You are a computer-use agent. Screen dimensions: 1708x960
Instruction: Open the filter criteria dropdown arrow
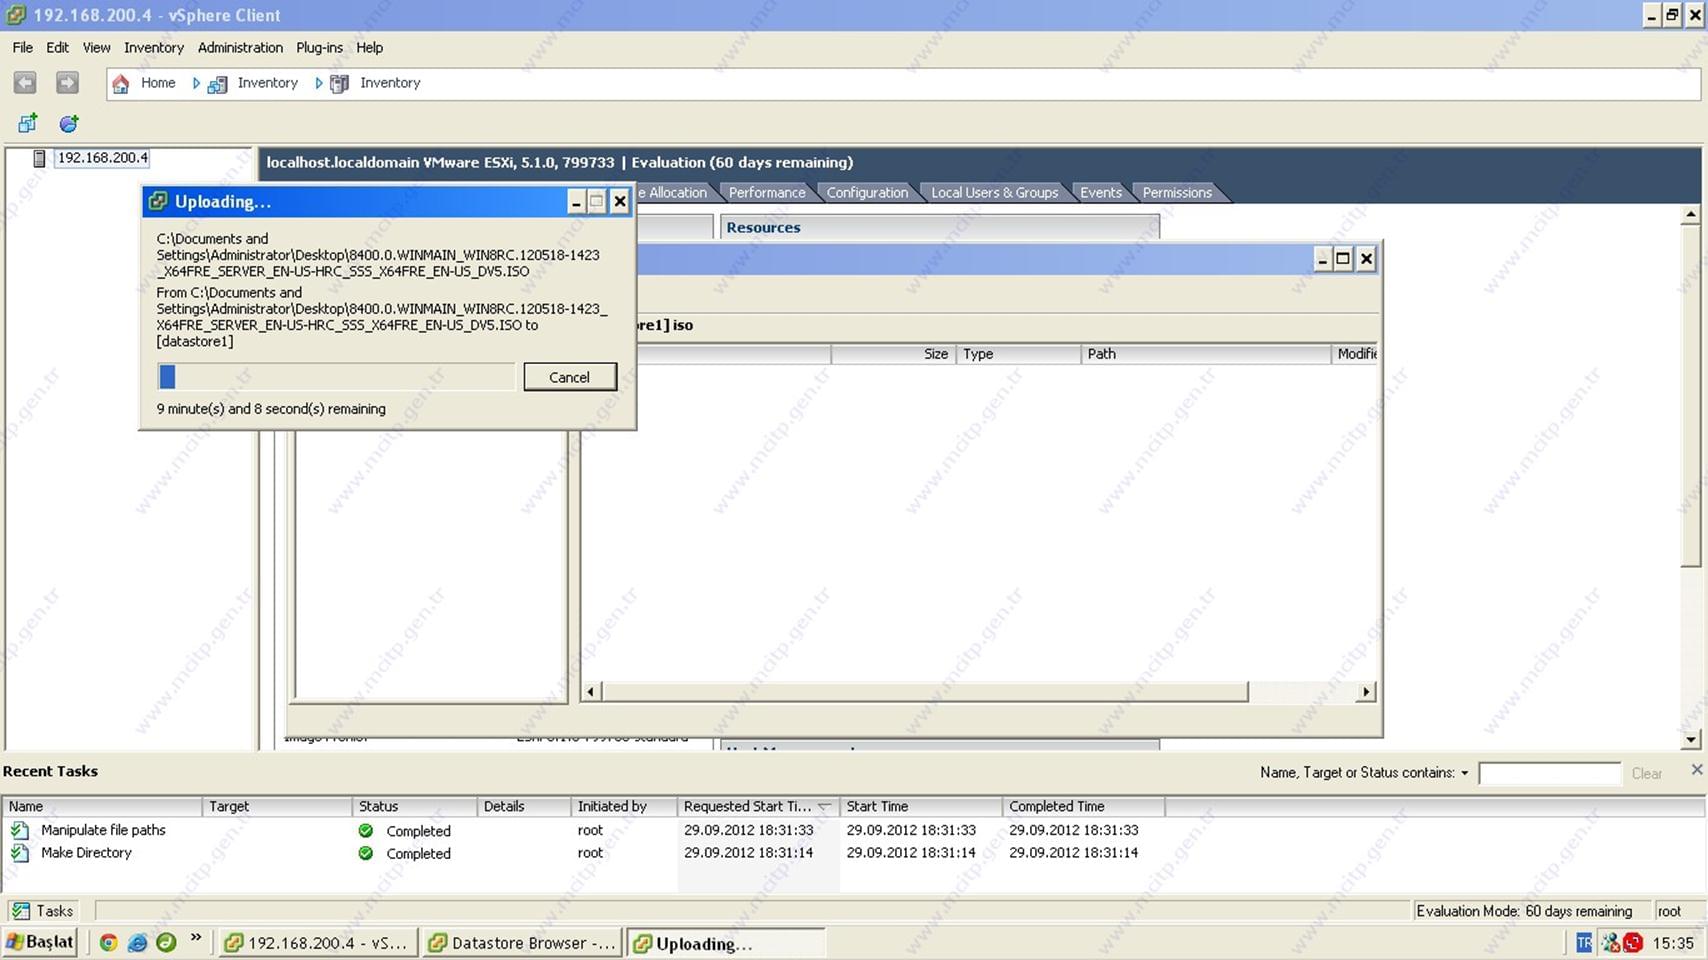(x=1464, y=773)
